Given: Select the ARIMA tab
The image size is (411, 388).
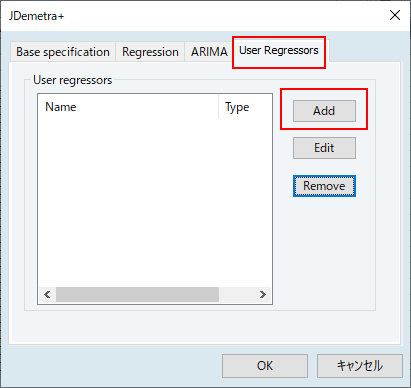Looking at the screenshot, I should click(x=209, y=52).
